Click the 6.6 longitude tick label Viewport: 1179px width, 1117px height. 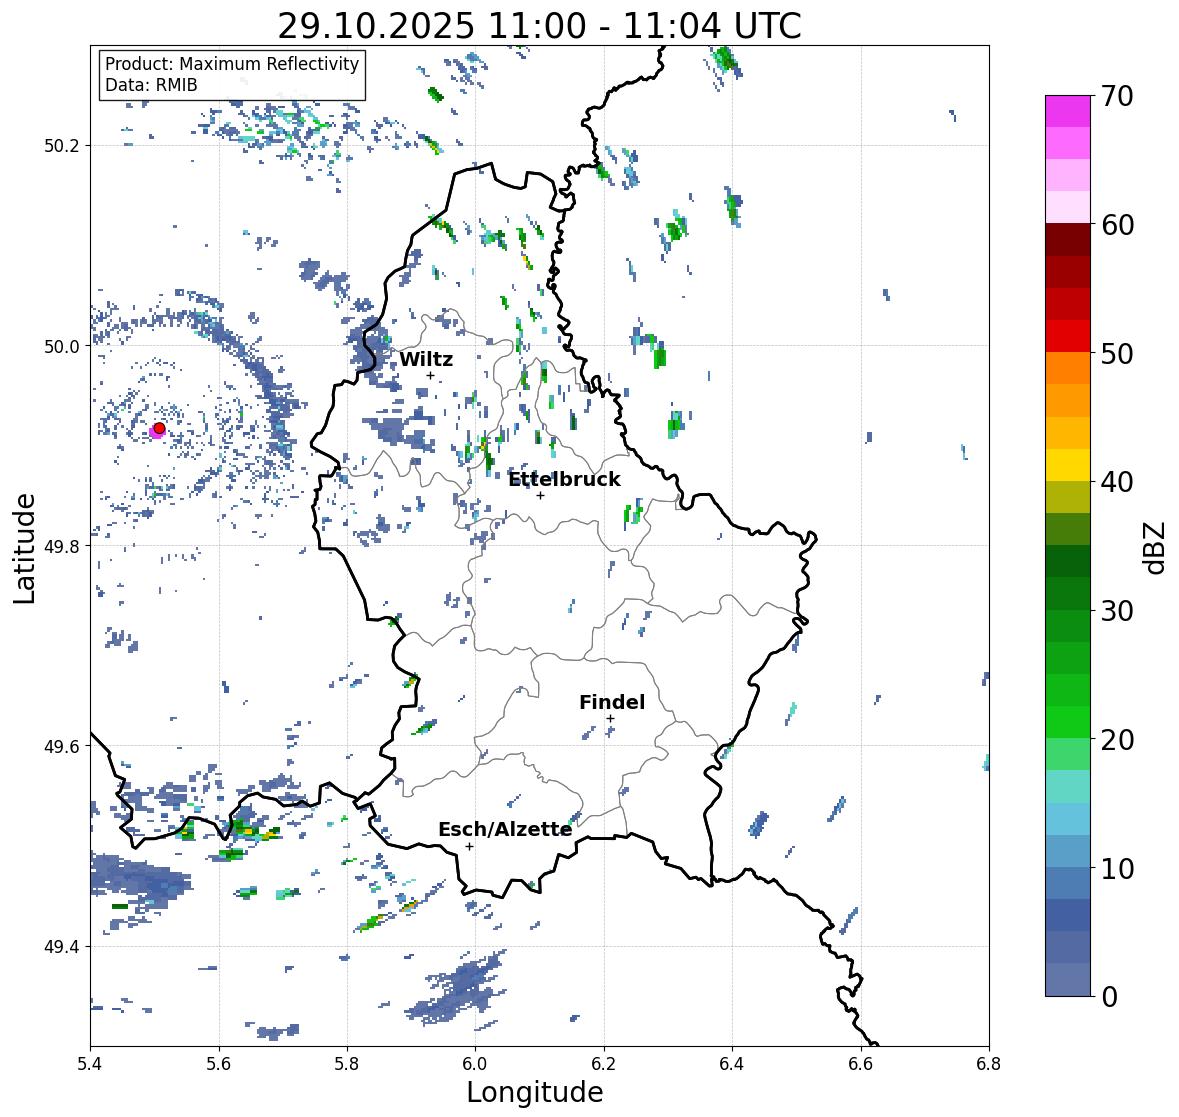click(x=861, y=1064)
